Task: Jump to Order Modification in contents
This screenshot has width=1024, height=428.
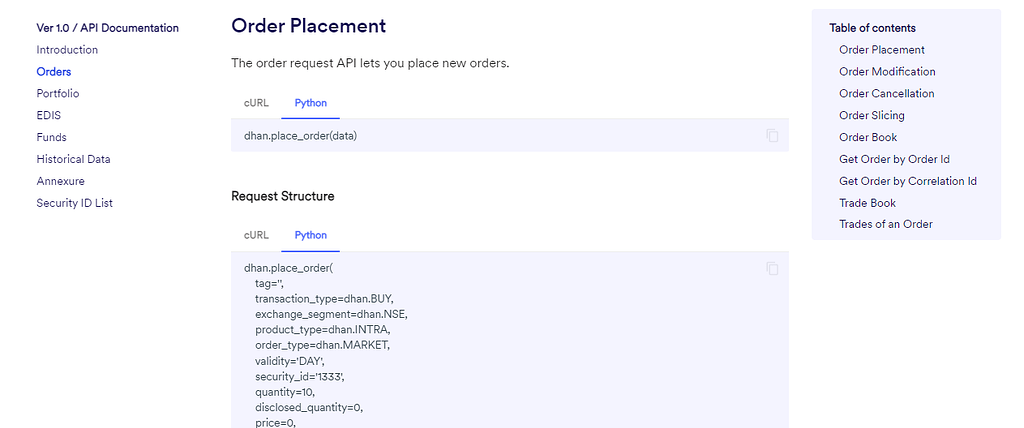Action: (x=887, y=72)
